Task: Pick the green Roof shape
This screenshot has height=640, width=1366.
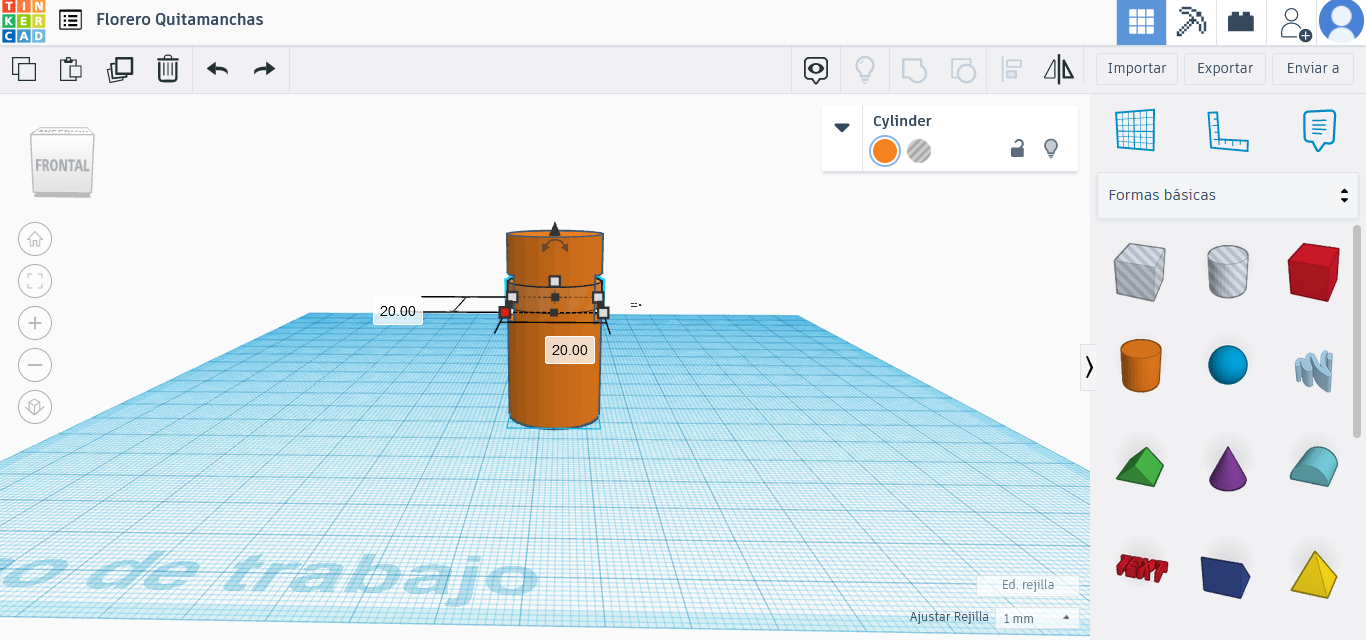Action: (x=1140, y=466)
